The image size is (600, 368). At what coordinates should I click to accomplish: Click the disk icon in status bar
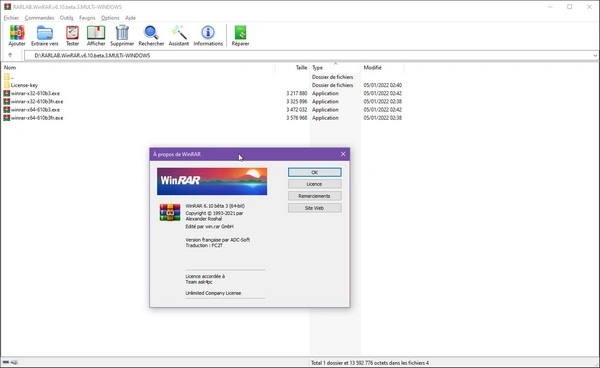pos(6,362)
